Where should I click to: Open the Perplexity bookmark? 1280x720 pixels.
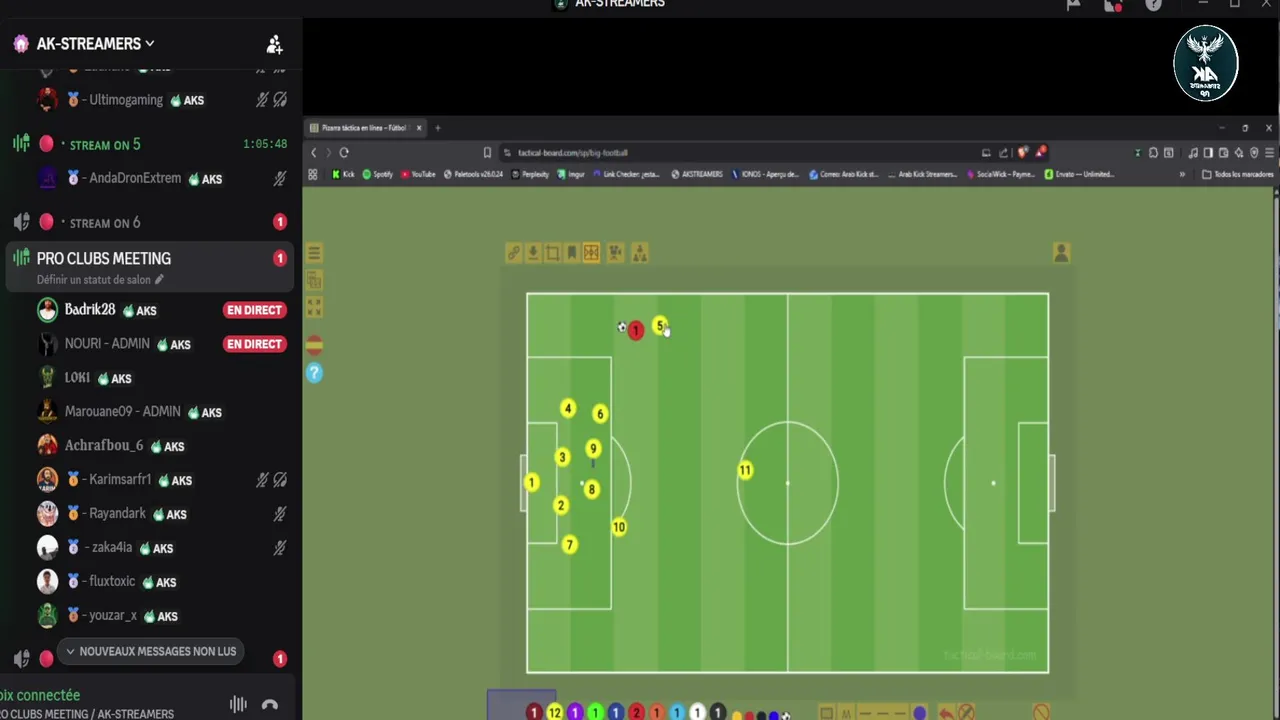(529, 174)
